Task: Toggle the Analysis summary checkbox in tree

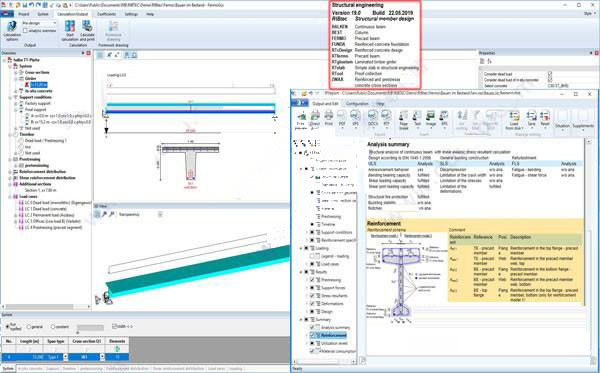Action: (x=312, y=327)
